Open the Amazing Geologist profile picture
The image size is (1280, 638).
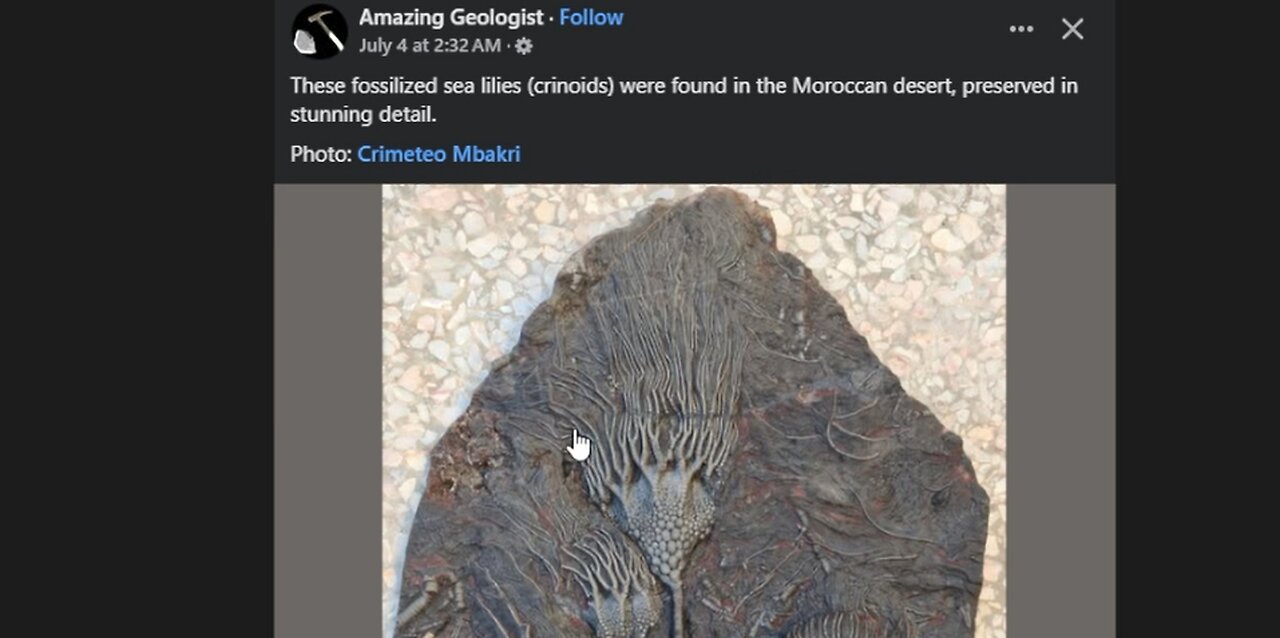[320, 31]
